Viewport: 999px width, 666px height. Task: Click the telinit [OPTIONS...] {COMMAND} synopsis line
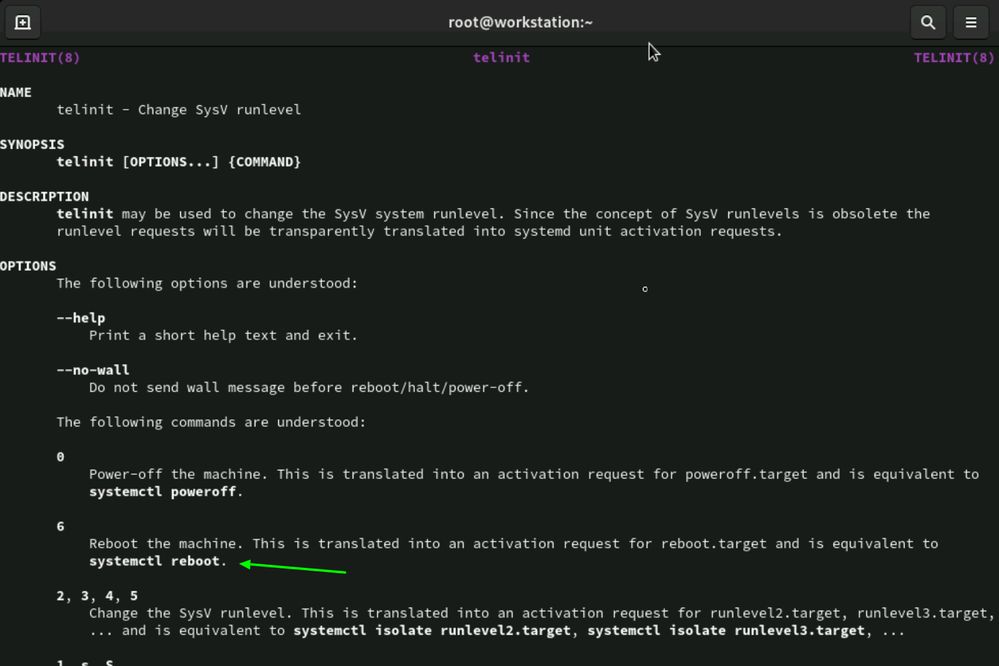click(x=178, y=162)
